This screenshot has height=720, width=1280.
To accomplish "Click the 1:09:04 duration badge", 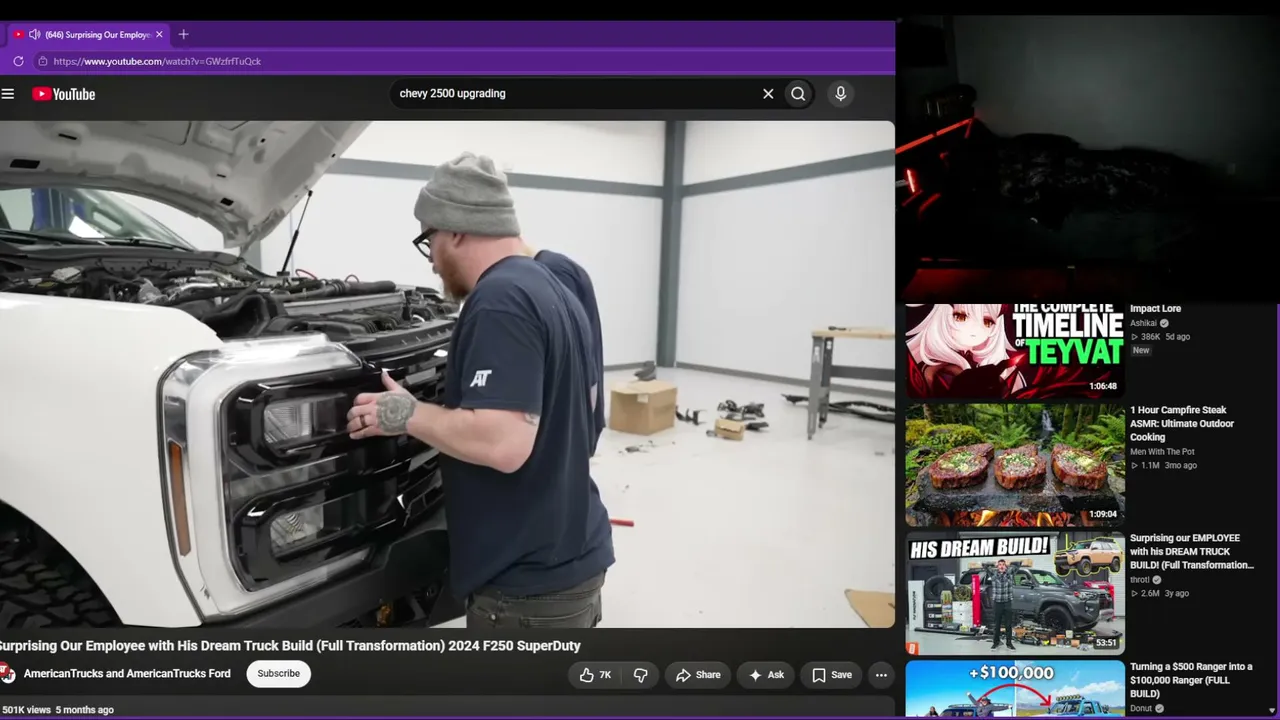I will [1103, 515].
